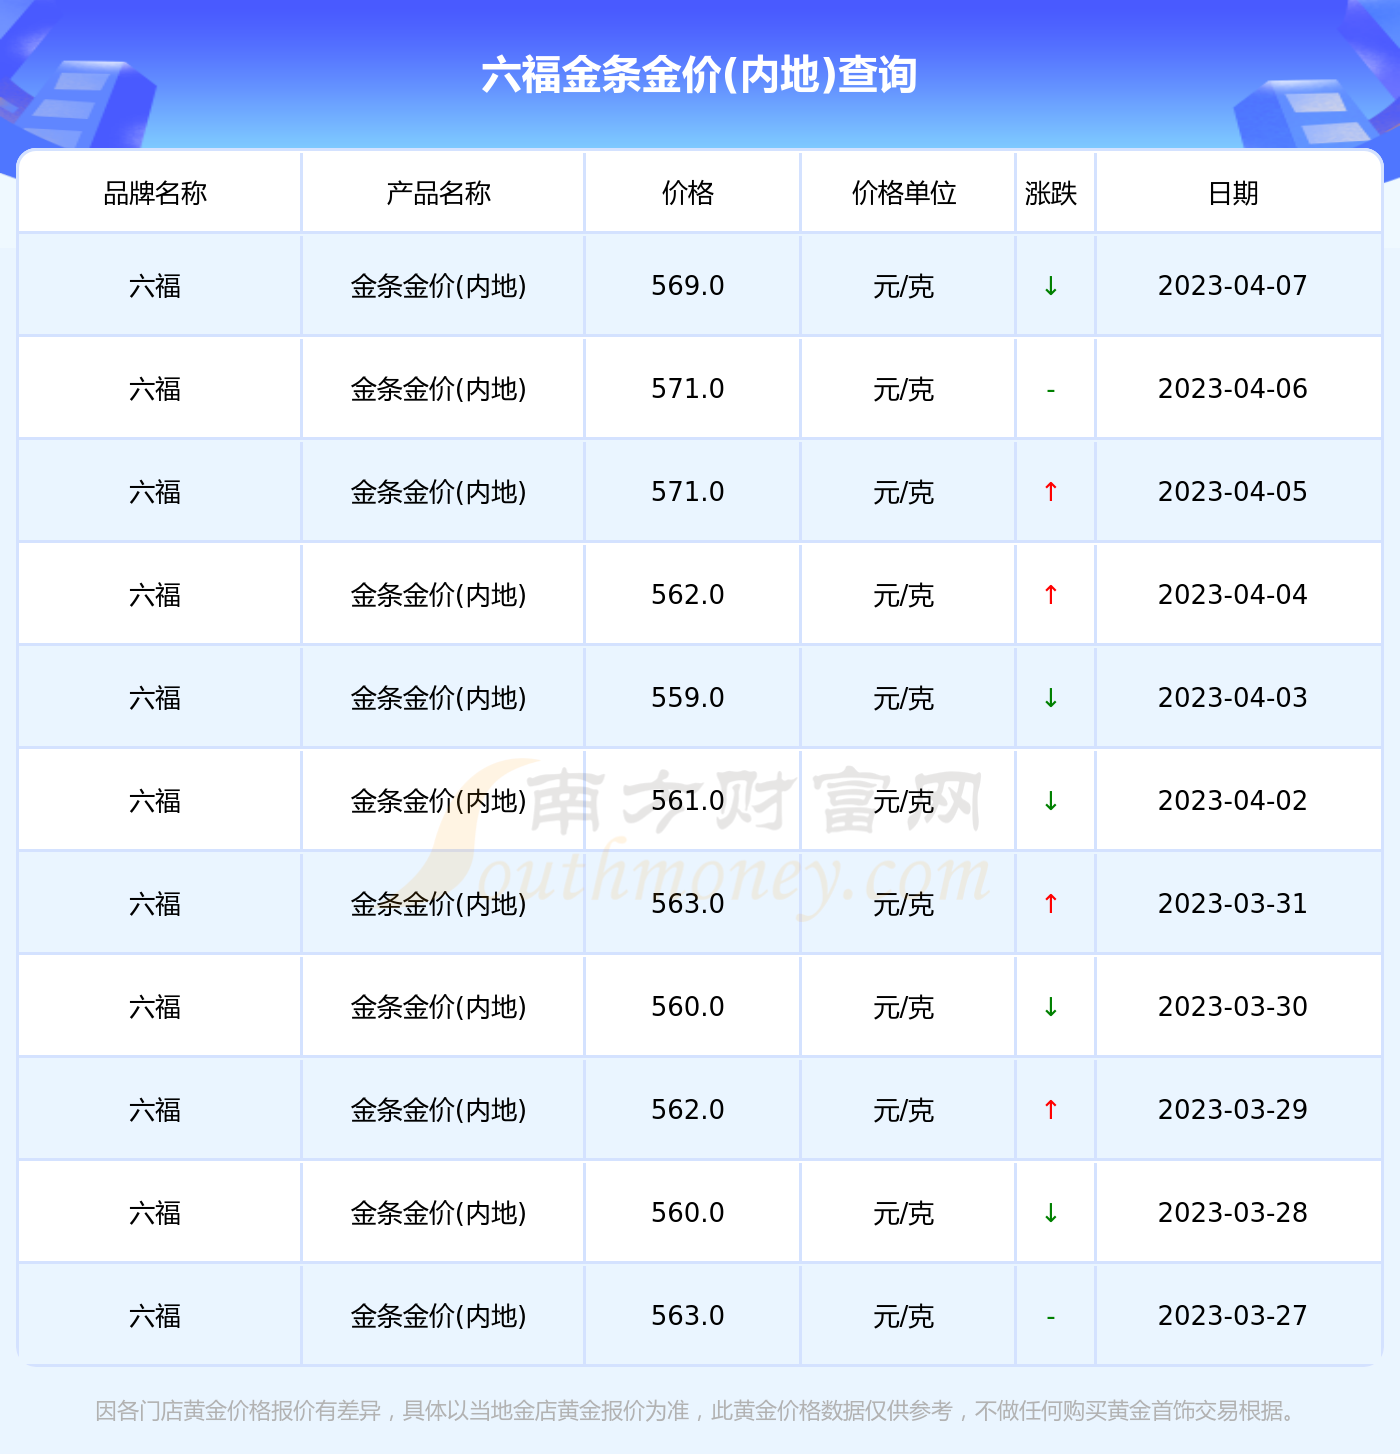Click price 571.0 in the 2023-04-05 row
The height and width of the screenshot is (1455, 1400).
tap(688, 492)
